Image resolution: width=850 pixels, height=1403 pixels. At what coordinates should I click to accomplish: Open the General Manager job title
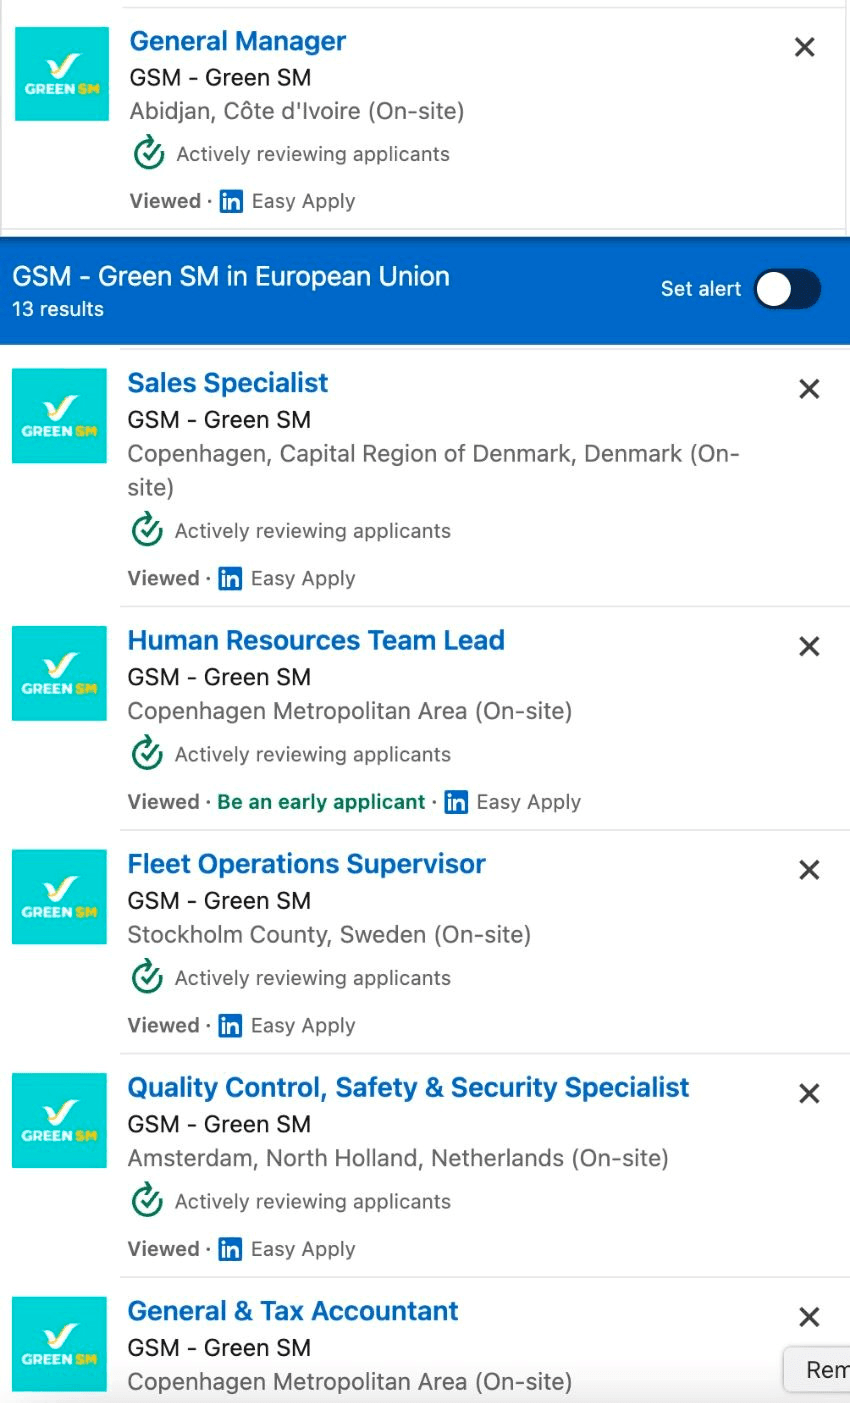(x=238, y=41)
